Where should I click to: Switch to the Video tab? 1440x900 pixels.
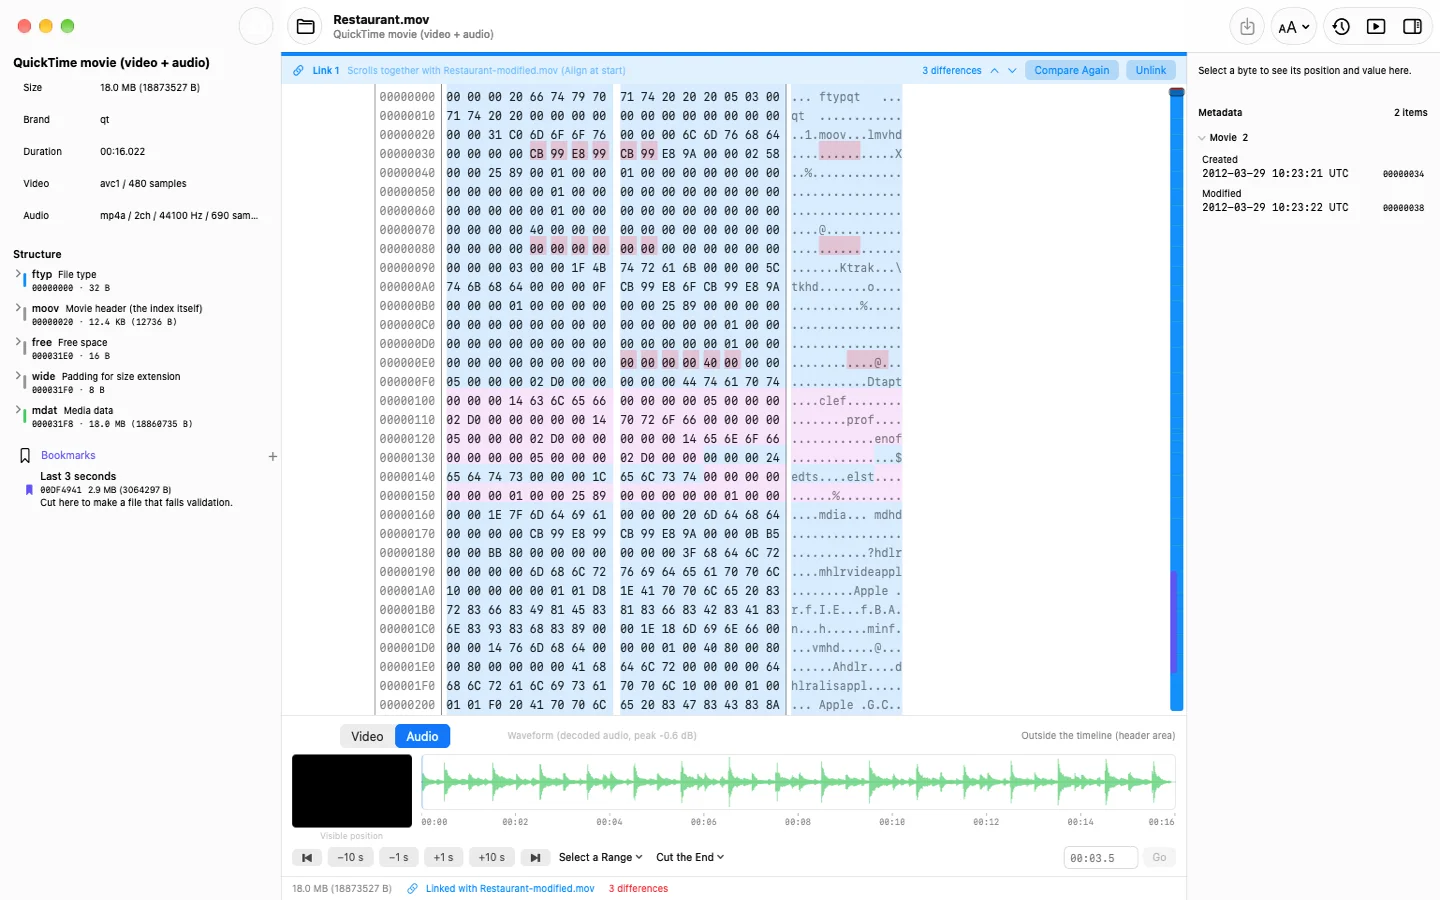[367, 736]
